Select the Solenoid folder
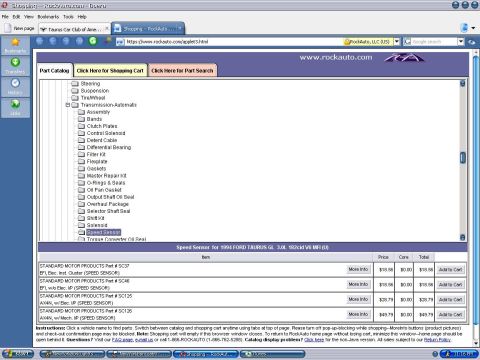The height and width of the screenshot is (360, 480). (97, 225)
